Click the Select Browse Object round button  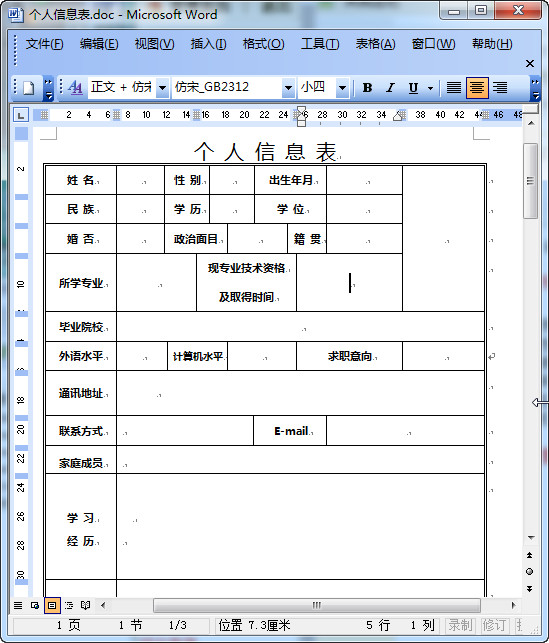tap(530, 572)
